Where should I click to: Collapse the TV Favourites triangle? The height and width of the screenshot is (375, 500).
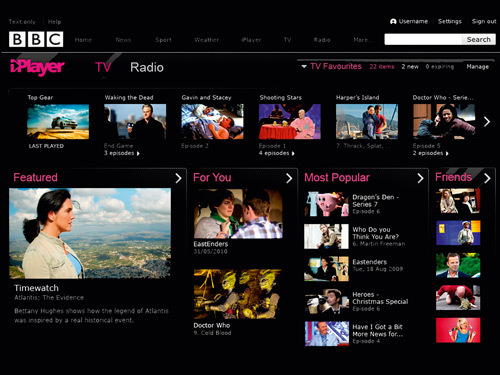304,67
